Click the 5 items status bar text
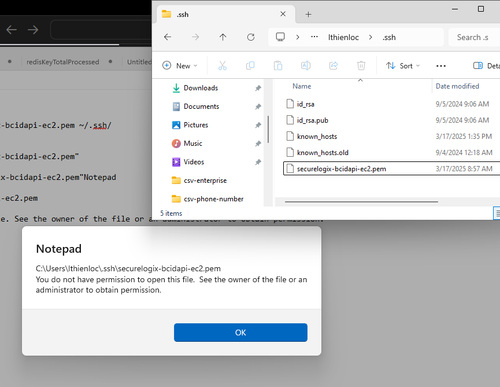 click(171, 213)
